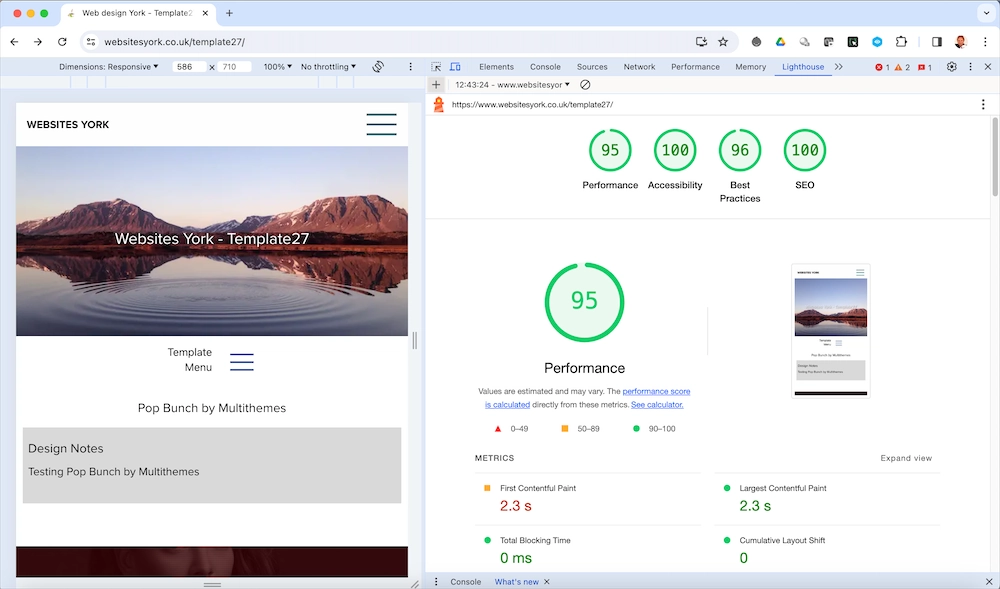Install the page as an app icon
1000x589 pixels.
coord(702,42)
